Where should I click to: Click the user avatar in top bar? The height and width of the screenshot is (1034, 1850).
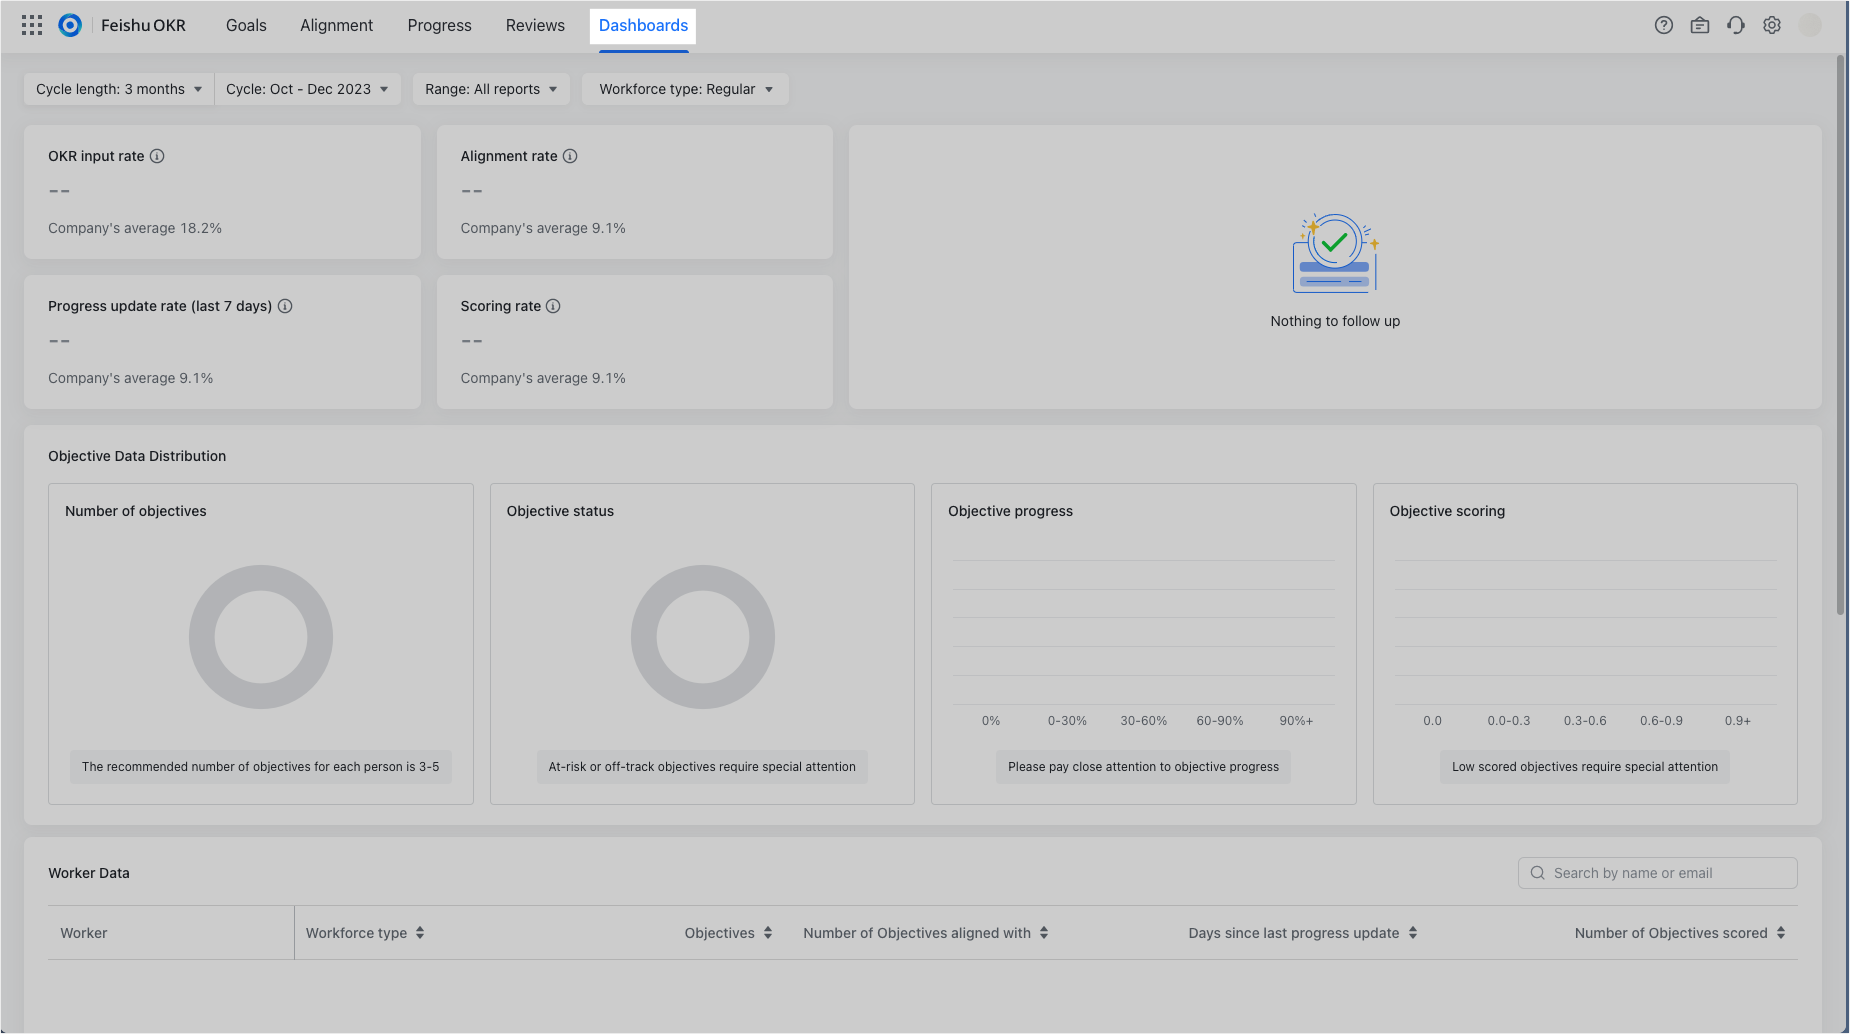pyautogui.click(x=1810, y=26)
